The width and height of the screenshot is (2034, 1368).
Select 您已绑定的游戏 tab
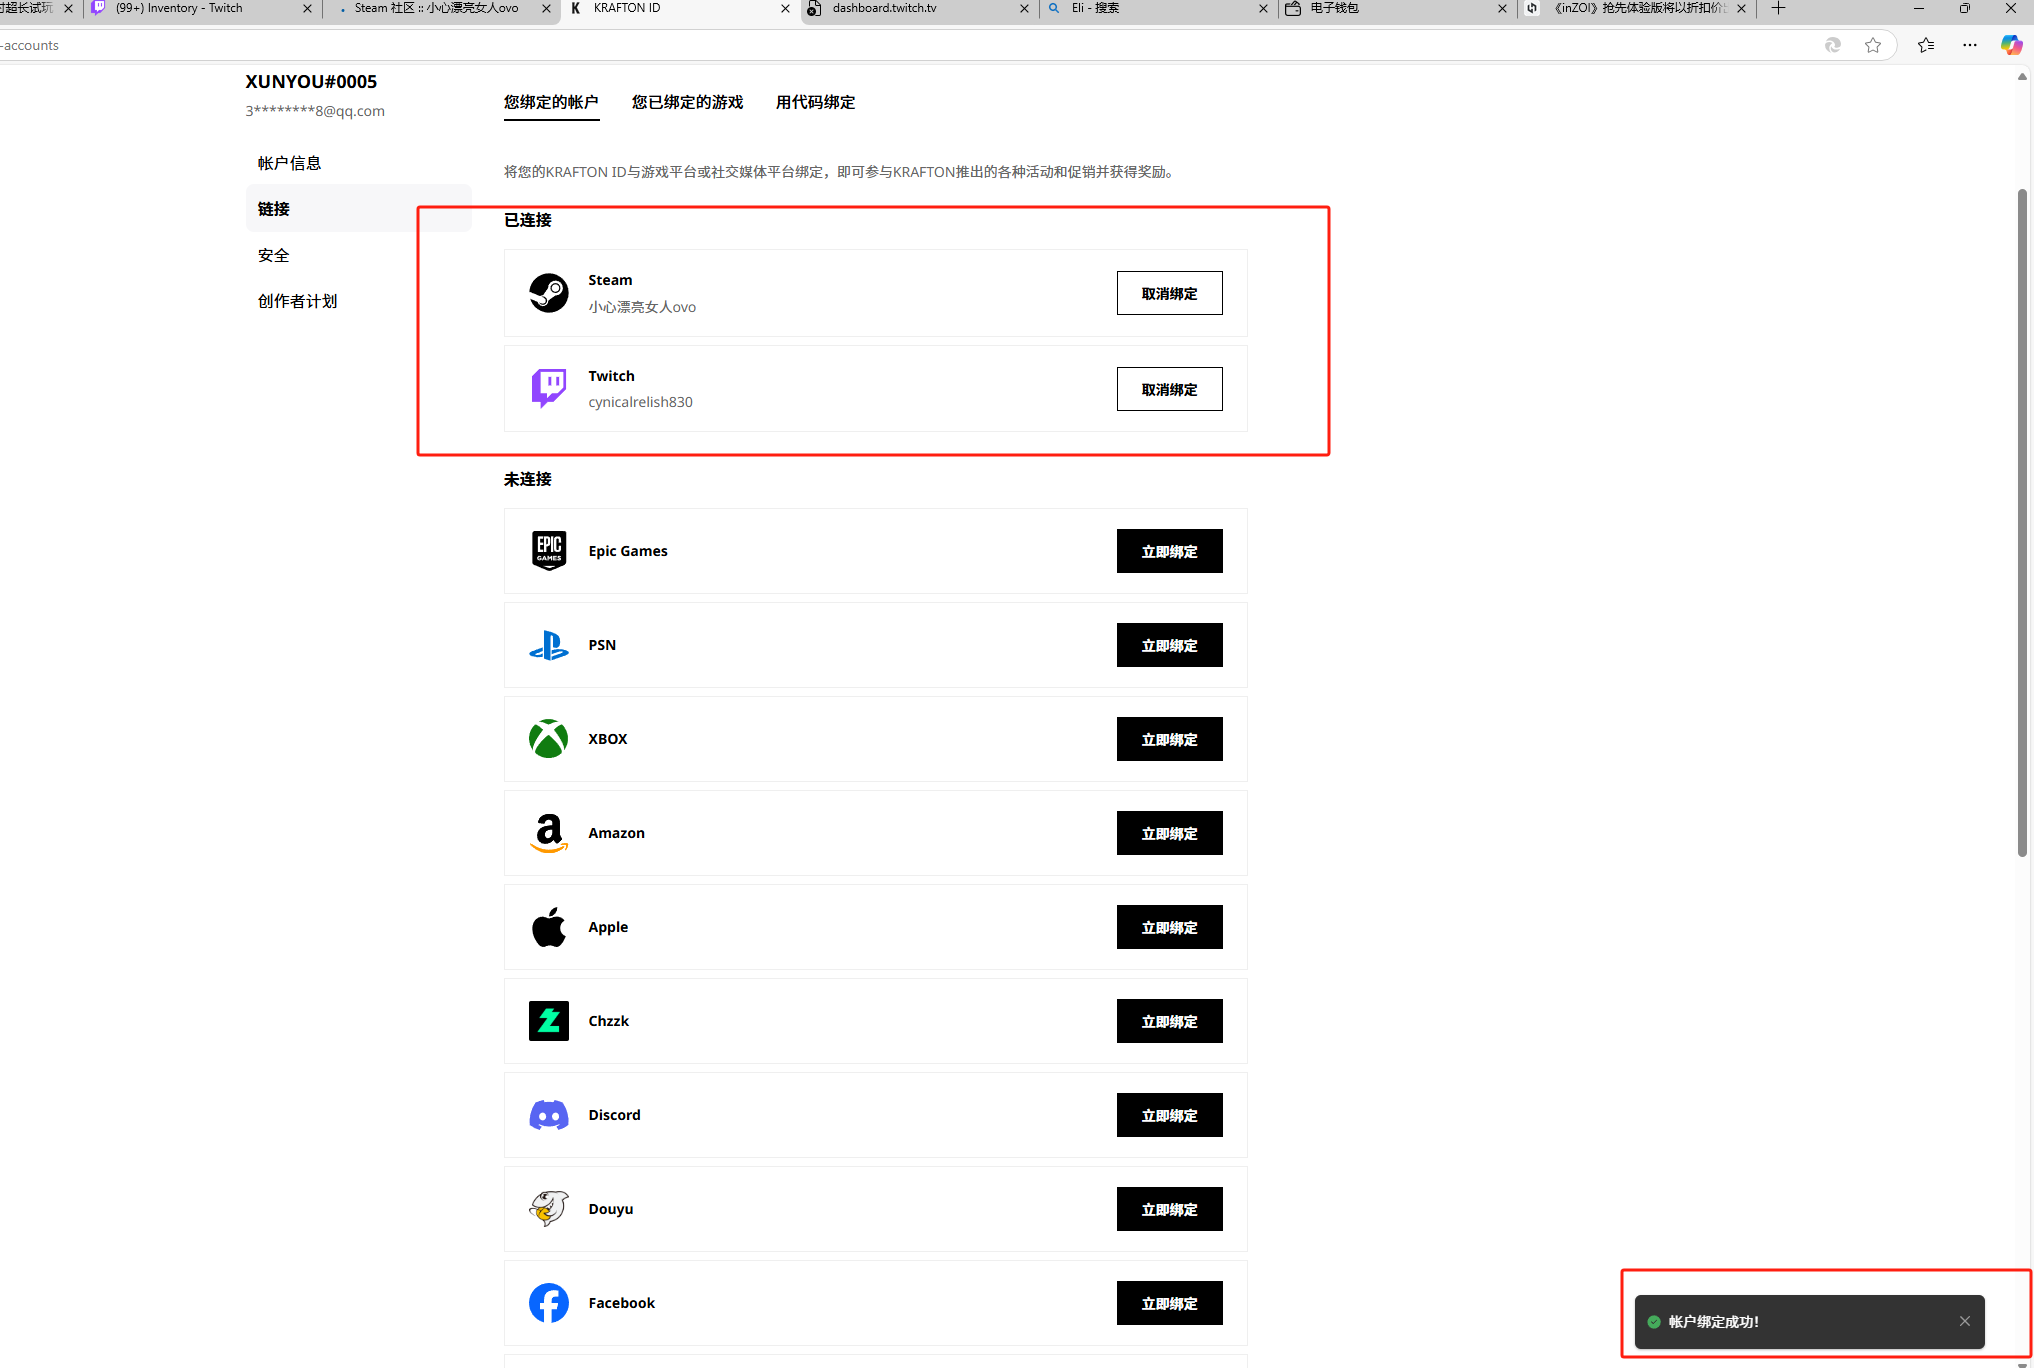[687, 102]
